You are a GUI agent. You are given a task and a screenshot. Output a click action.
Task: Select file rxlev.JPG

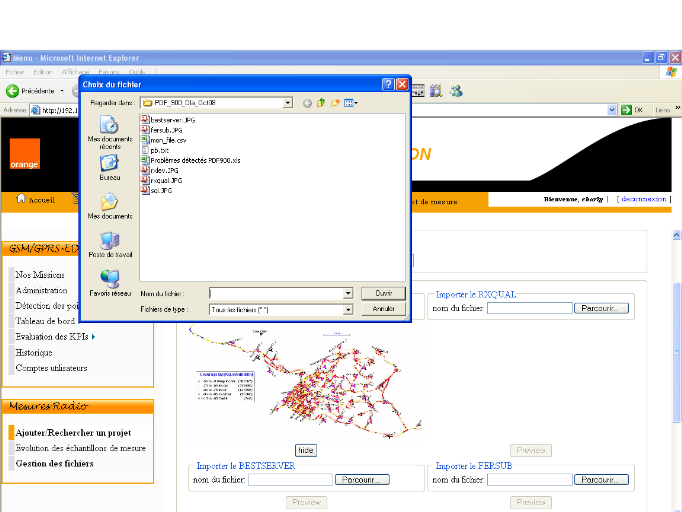(160, 170)
